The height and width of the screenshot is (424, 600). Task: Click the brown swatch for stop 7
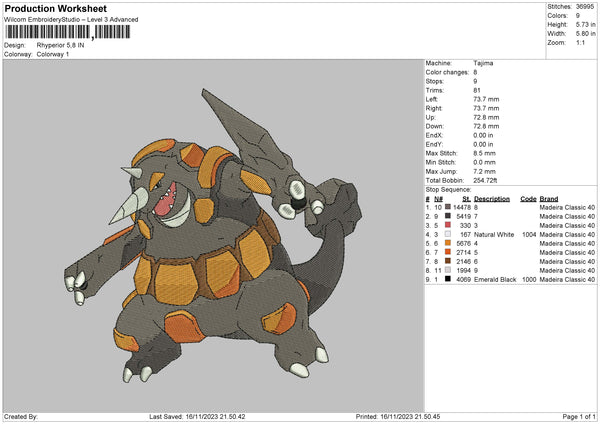pyautogui.click(x=448, y=261)
